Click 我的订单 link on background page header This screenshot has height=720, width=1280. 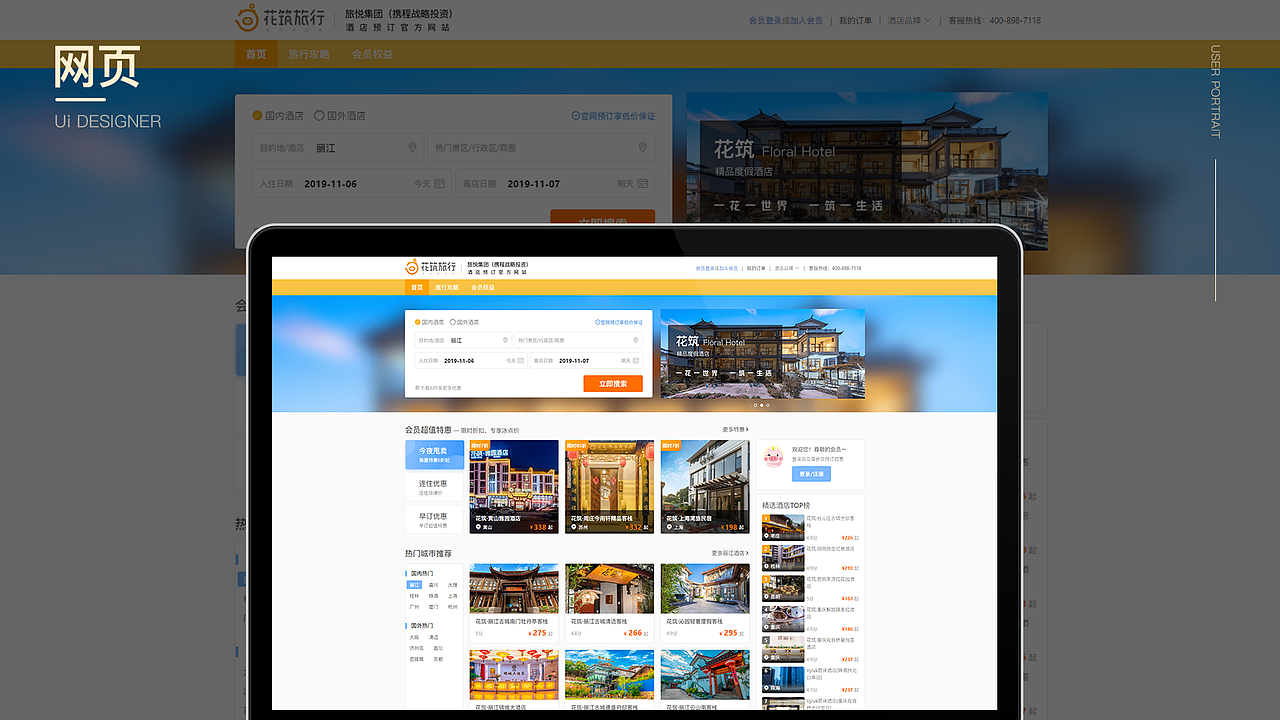(855, 20)
